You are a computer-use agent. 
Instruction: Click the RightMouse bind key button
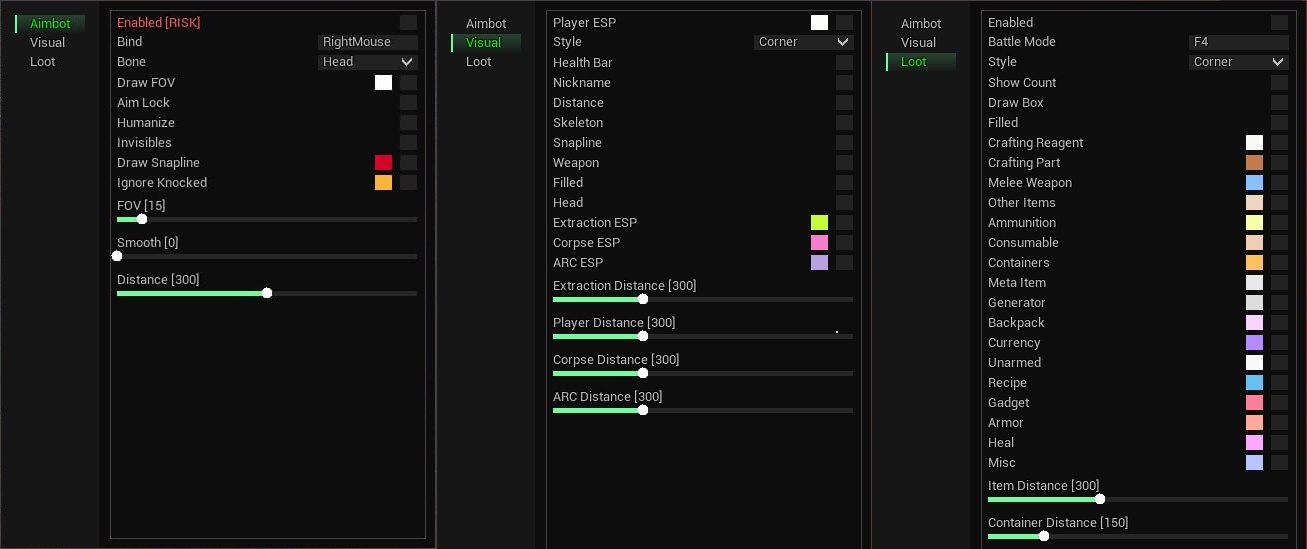click(x=367, y=42)
